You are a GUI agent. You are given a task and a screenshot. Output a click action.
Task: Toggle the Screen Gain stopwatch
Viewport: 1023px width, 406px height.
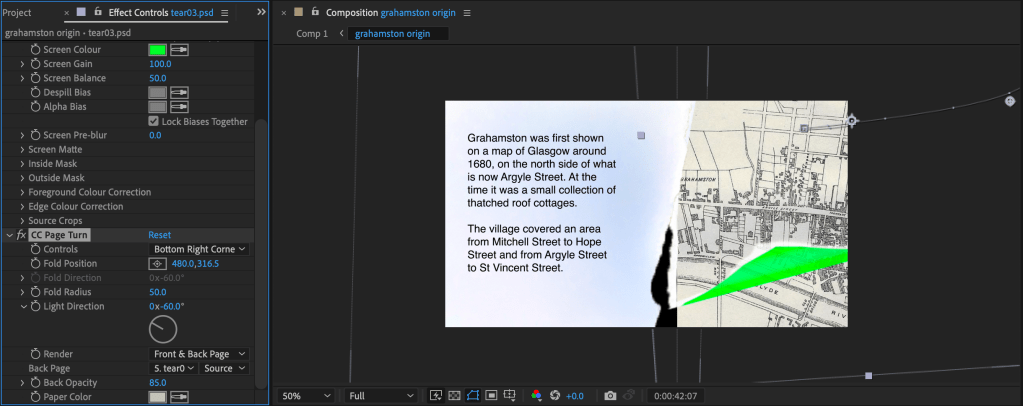click(36, 64)
